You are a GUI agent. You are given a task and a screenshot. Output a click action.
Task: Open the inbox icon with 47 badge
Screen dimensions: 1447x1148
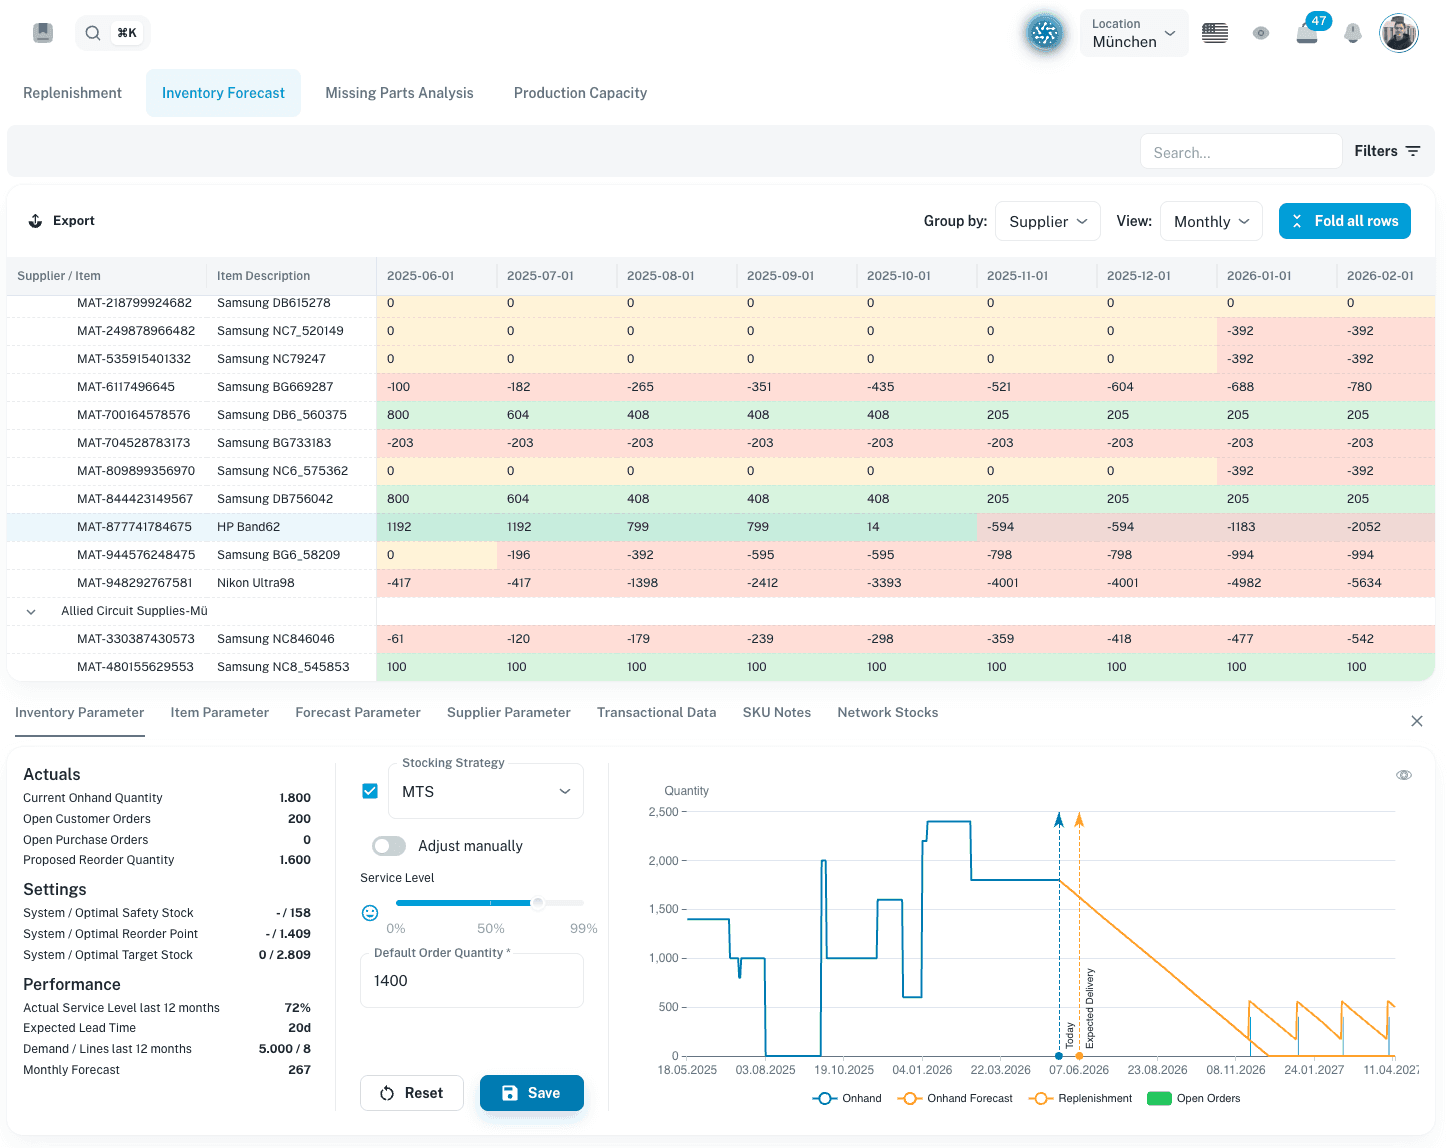click(1307, 33)
